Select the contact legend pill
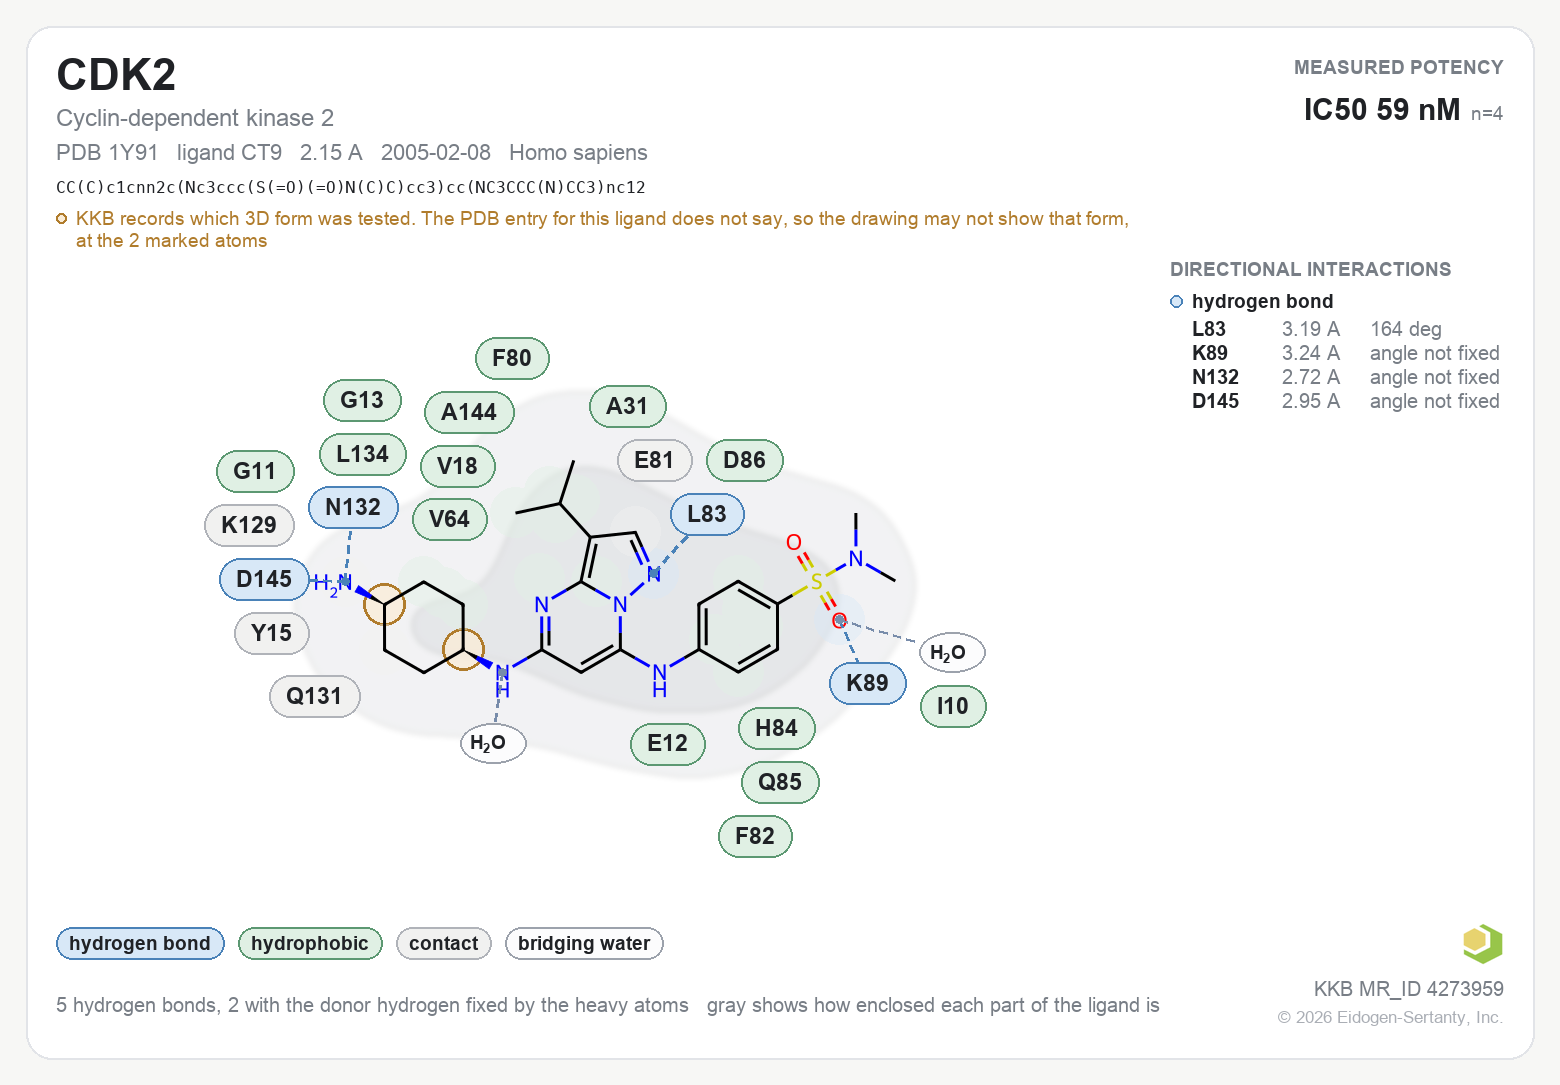The height and width of the screenshot is (1085, 1560). (444, 943)
